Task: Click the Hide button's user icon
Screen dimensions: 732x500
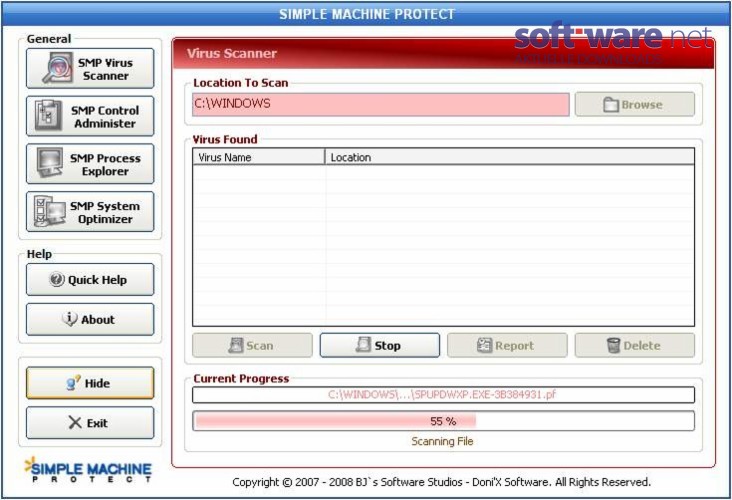Action: click(73, 383)
